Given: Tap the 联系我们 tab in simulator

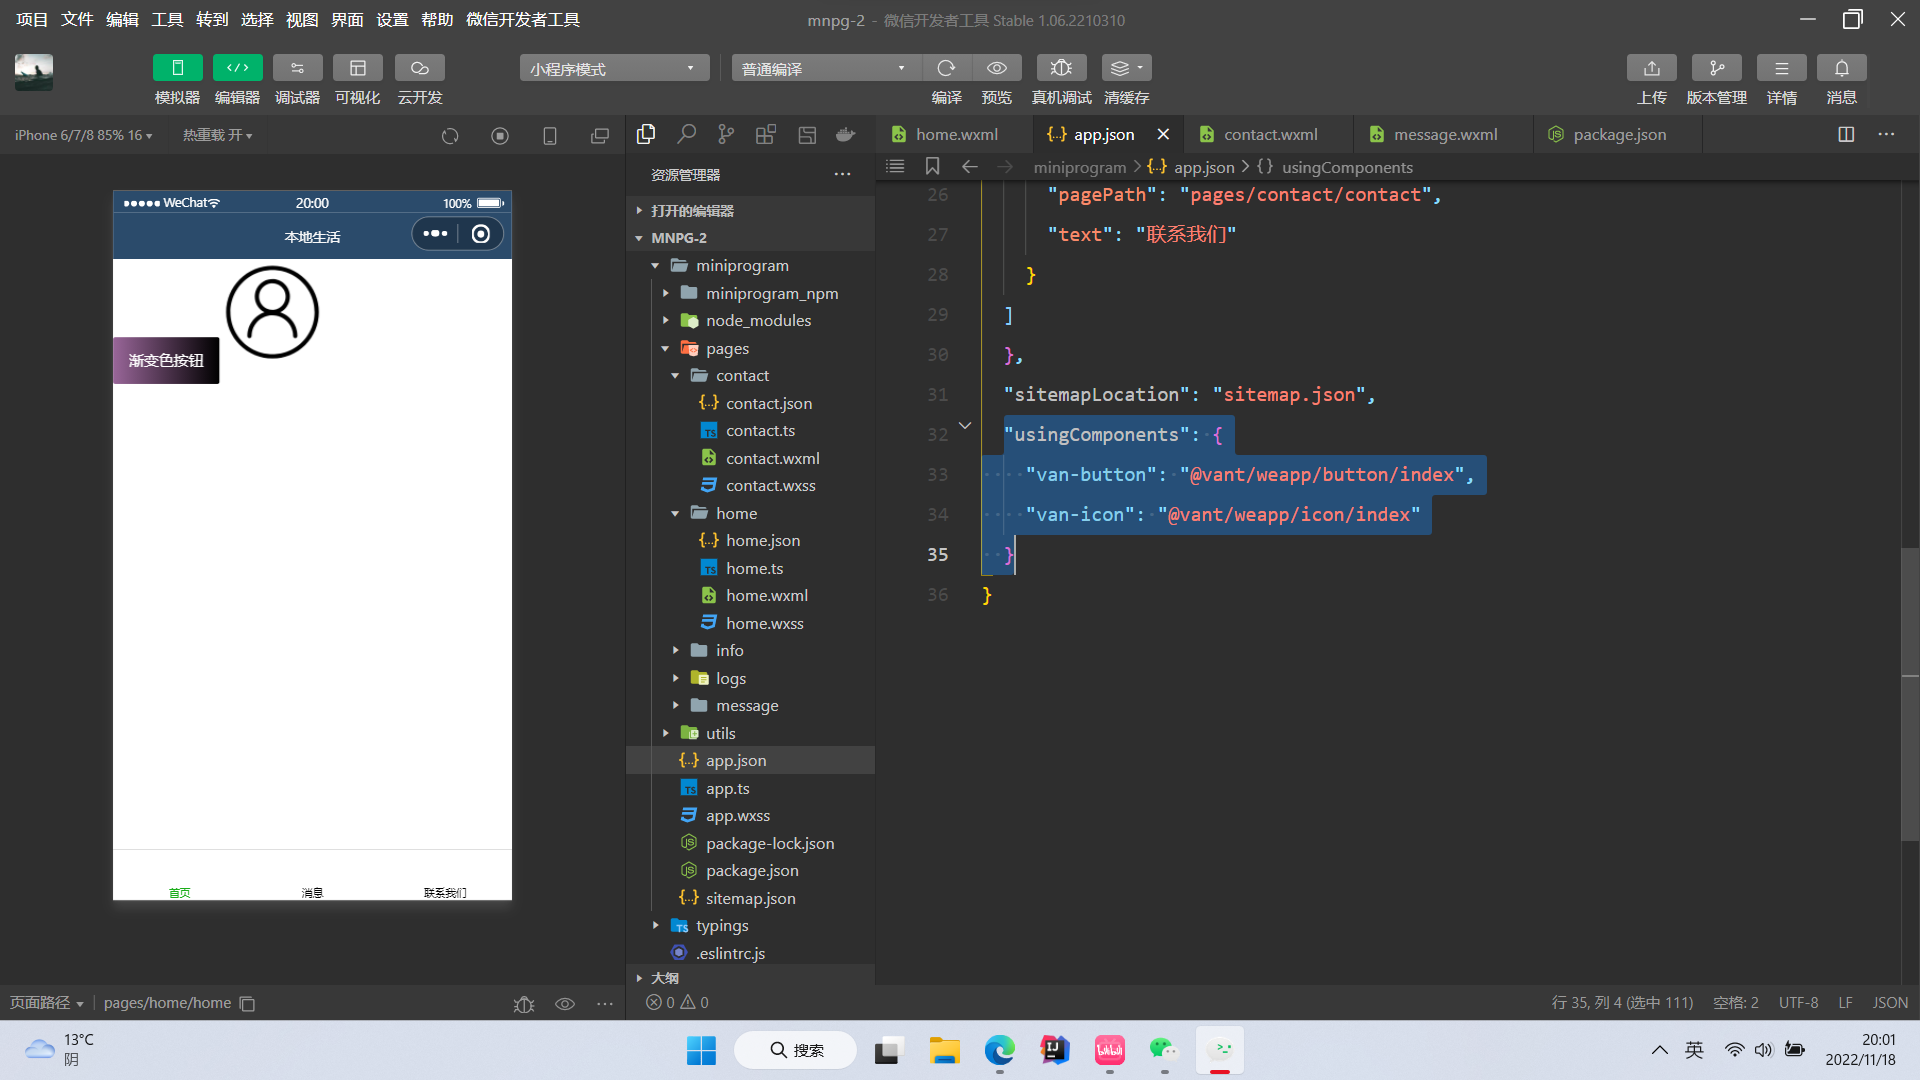Looking at the screenshot, I should [x=445, y=892].
